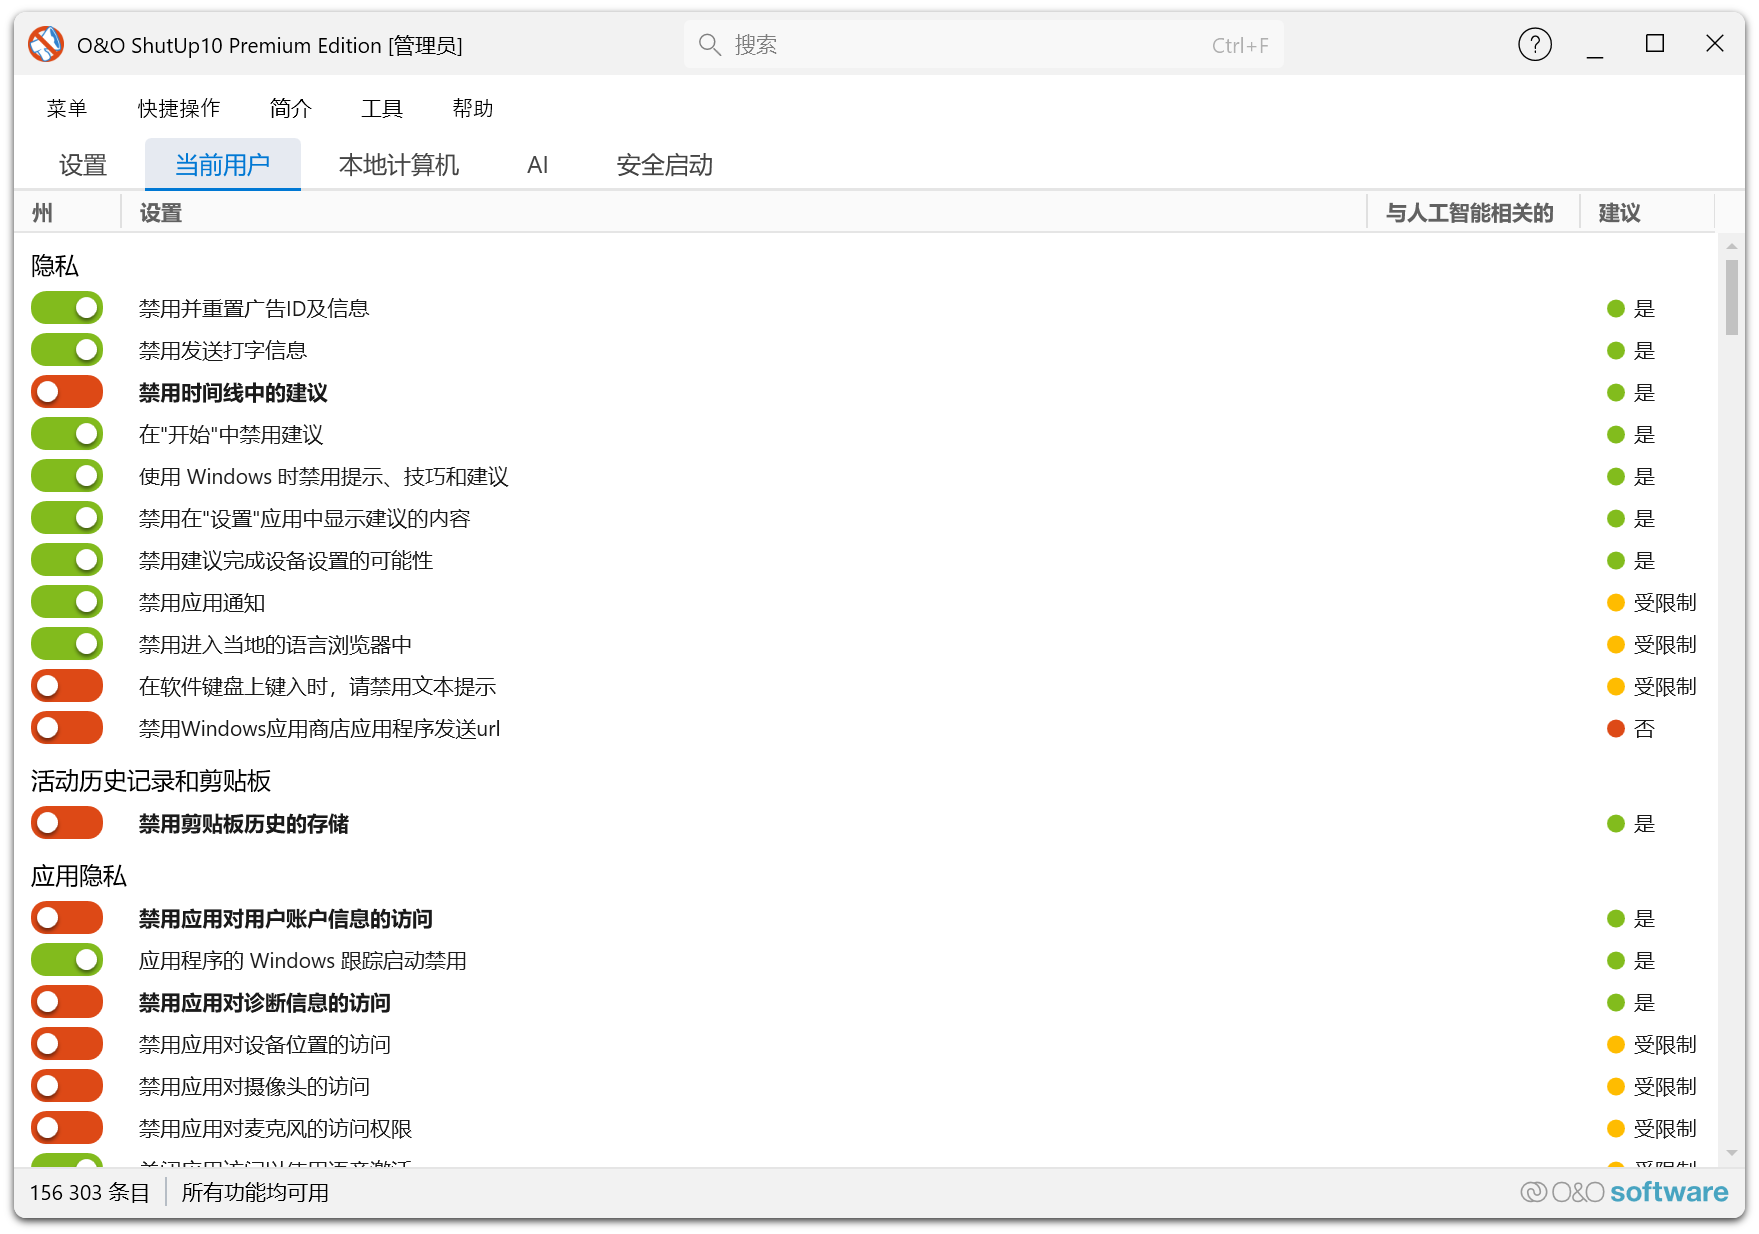Click green dot for 禁用剪贴板历史的存储

(x=1615, y=823)
